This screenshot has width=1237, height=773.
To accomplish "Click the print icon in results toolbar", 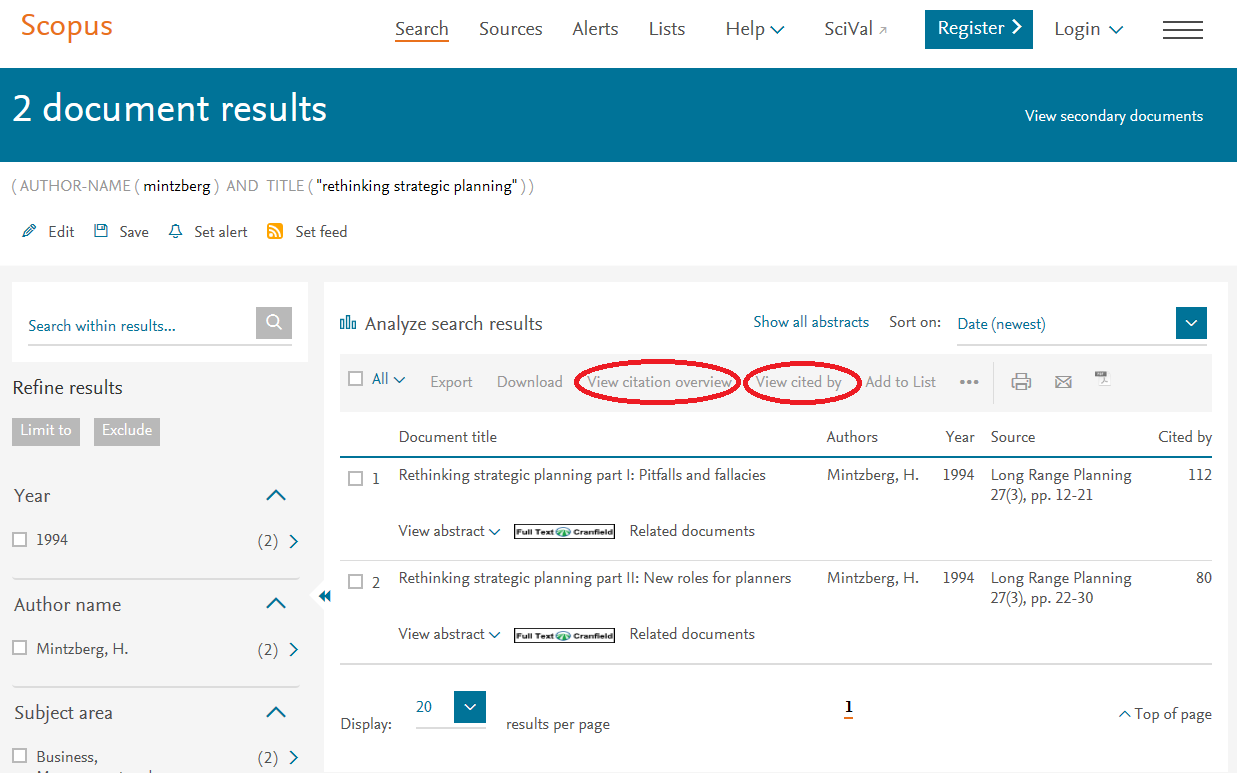I will [1021, 381].
